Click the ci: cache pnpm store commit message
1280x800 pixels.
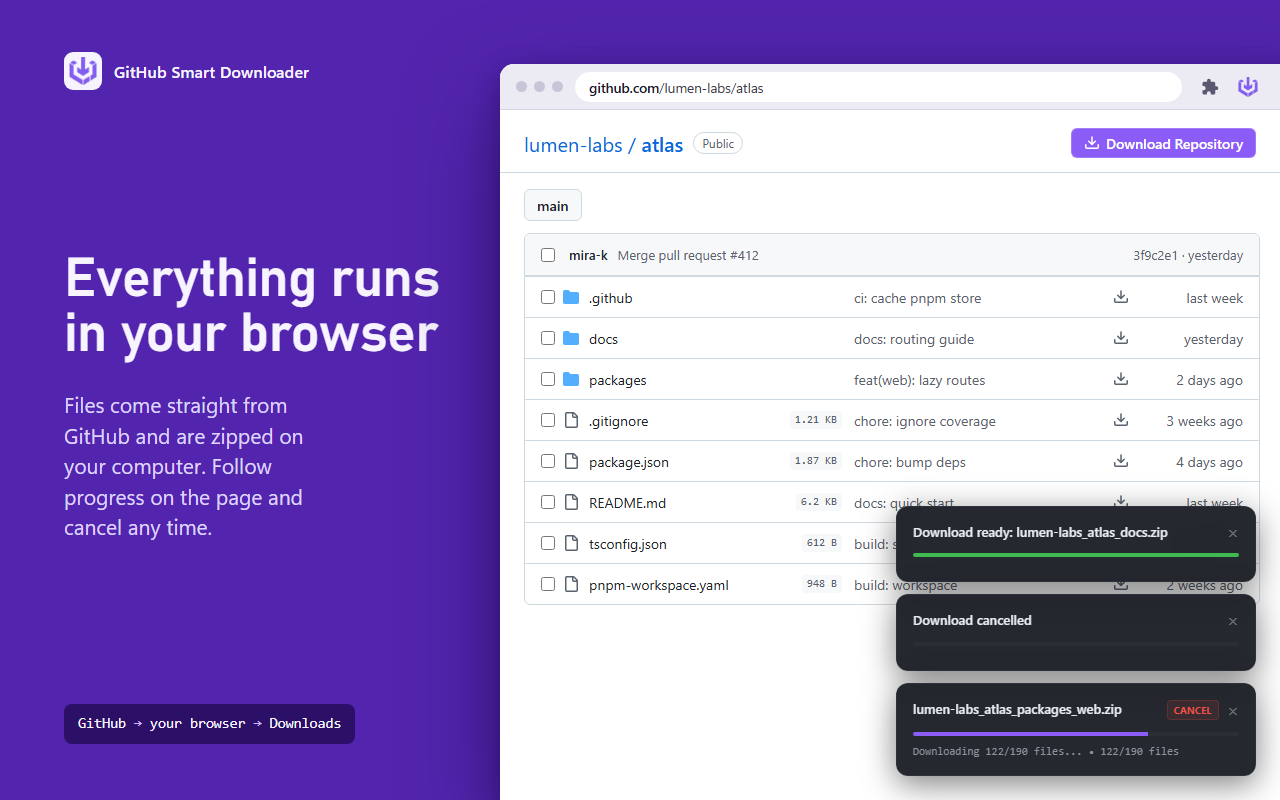(917, 298)
